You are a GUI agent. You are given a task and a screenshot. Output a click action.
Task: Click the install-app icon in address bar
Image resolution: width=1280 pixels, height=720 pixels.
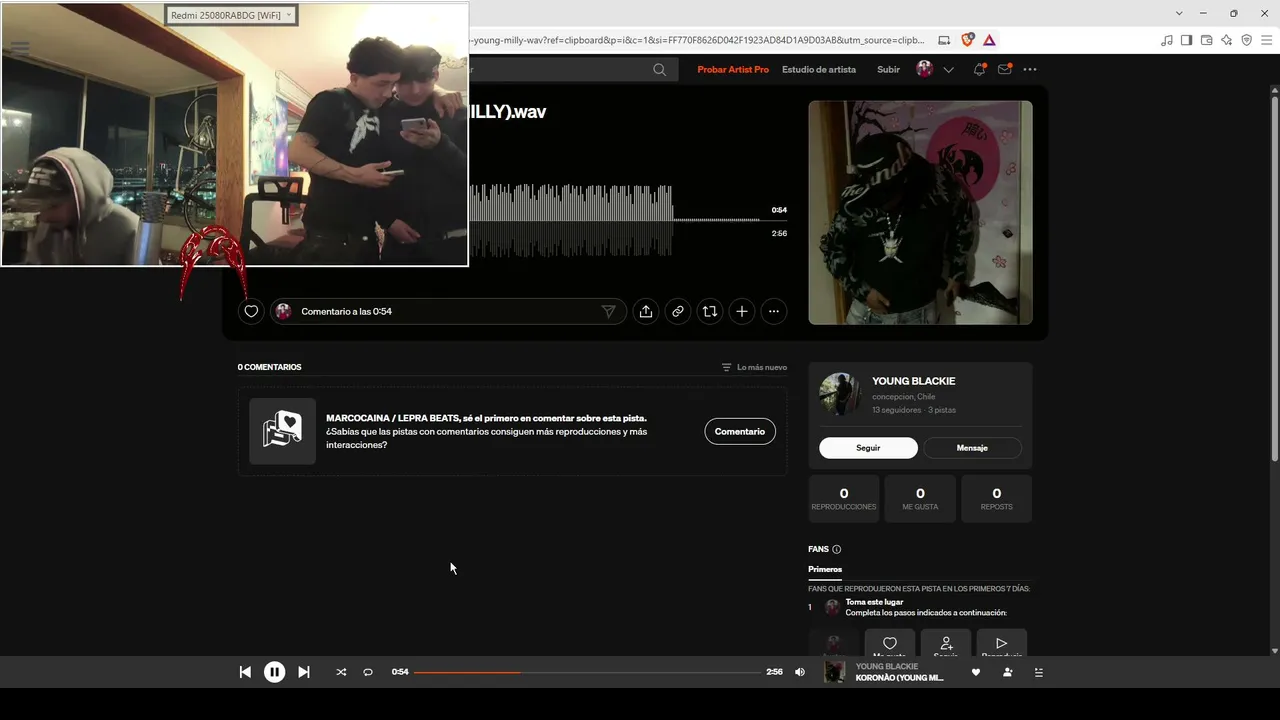click(944, 40)
